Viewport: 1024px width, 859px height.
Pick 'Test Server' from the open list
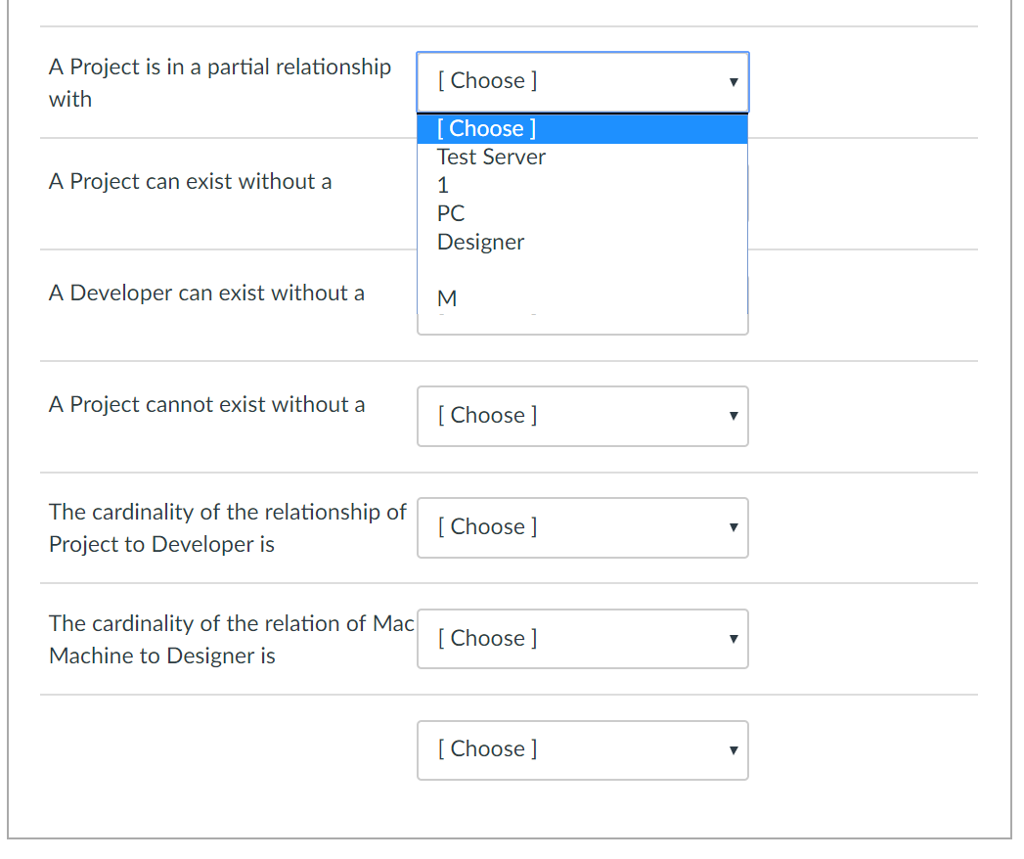point(583,157)
